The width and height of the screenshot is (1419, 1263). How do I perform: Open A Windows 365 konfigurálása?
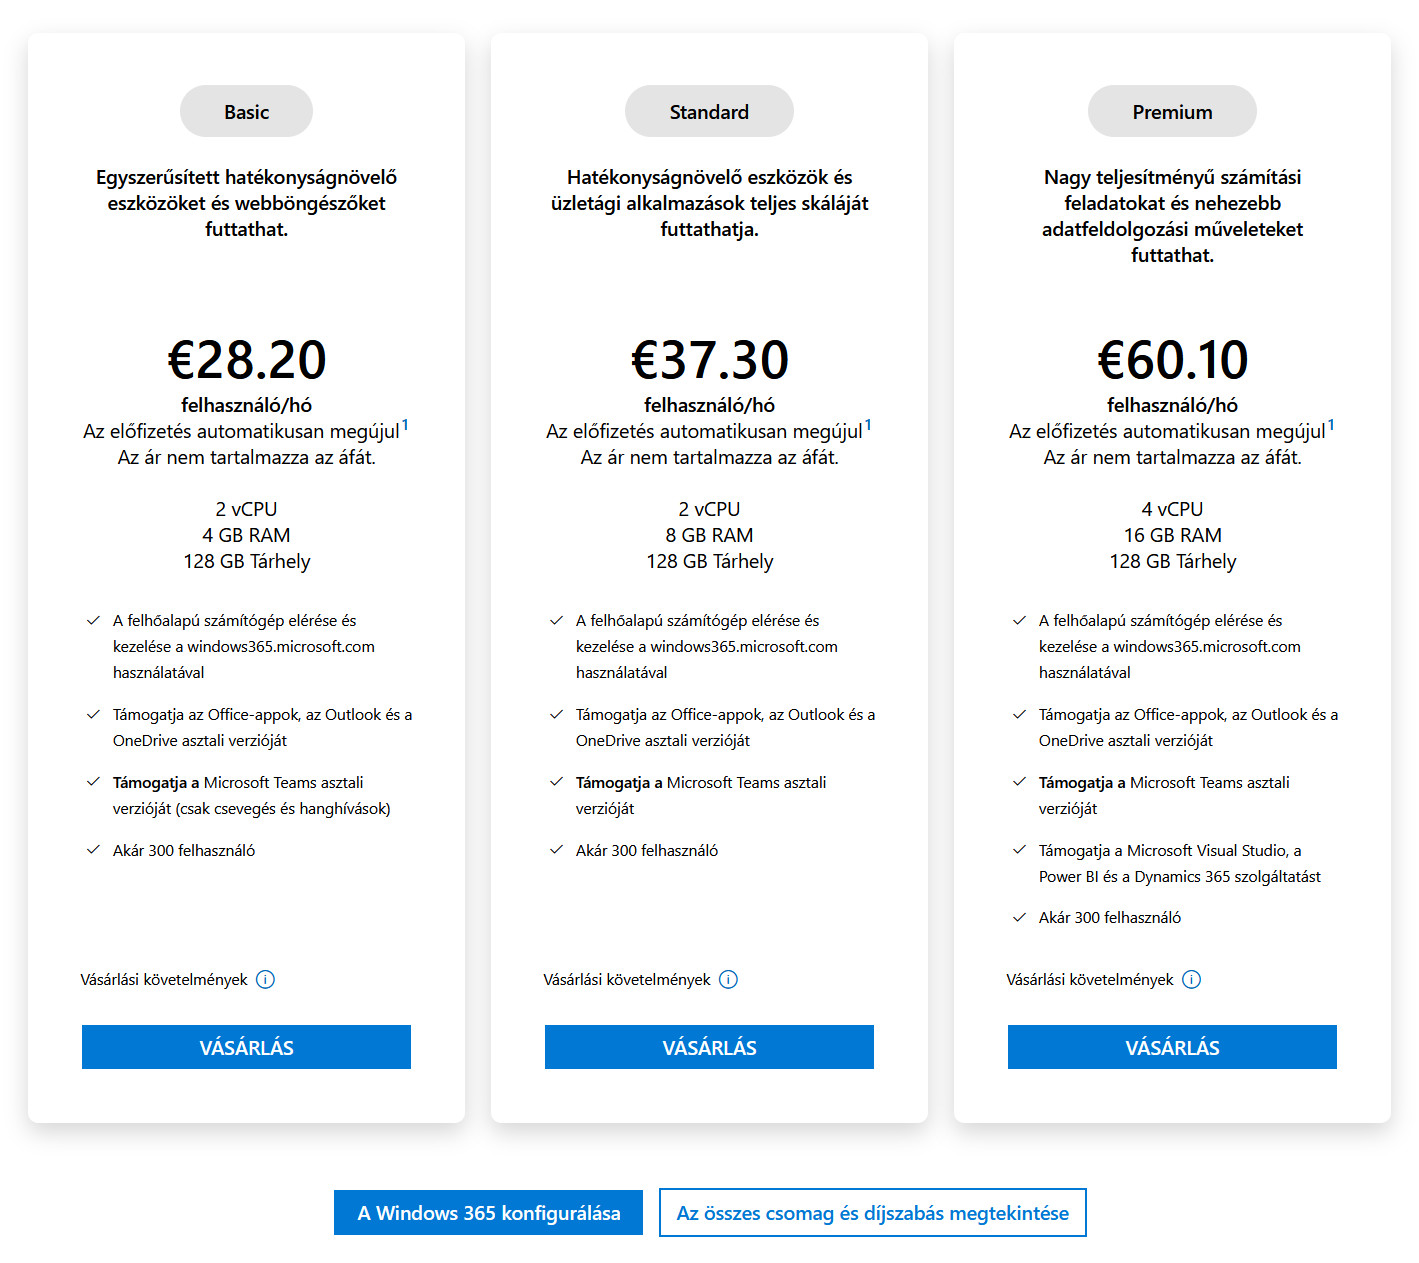click(x=488, y=1212)
